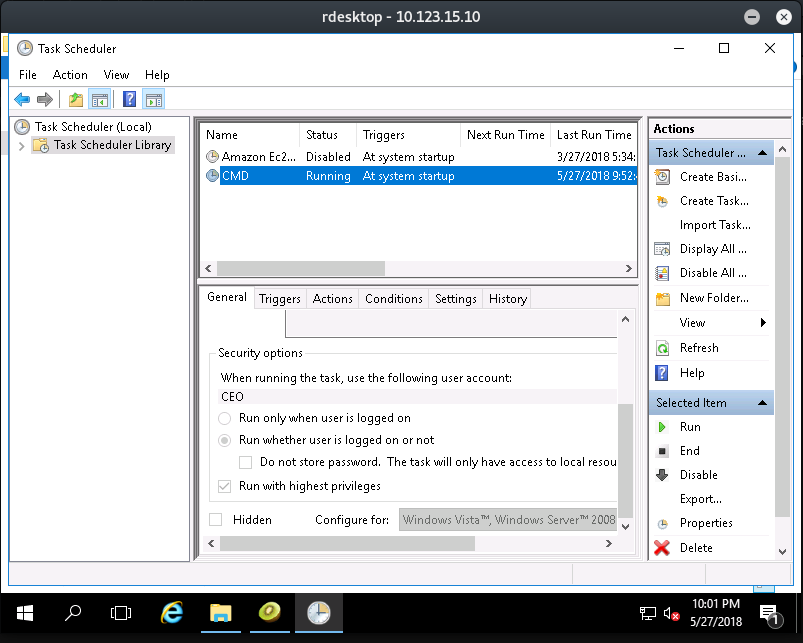This screenshot has height=643, width=803.
Task: Toggle the Hidden checkbox
Action: (216, 520)
